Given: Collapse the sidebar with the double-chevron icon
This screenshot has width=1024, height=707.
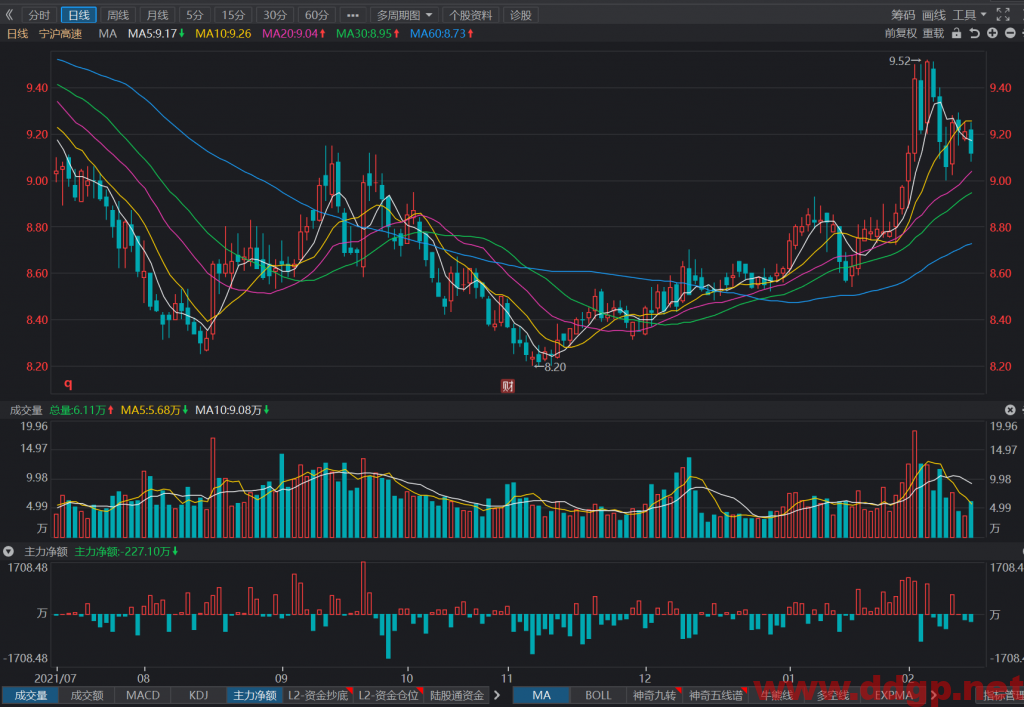Looking at the screenshot, I should pyautogui.click(x=9, y=14).
